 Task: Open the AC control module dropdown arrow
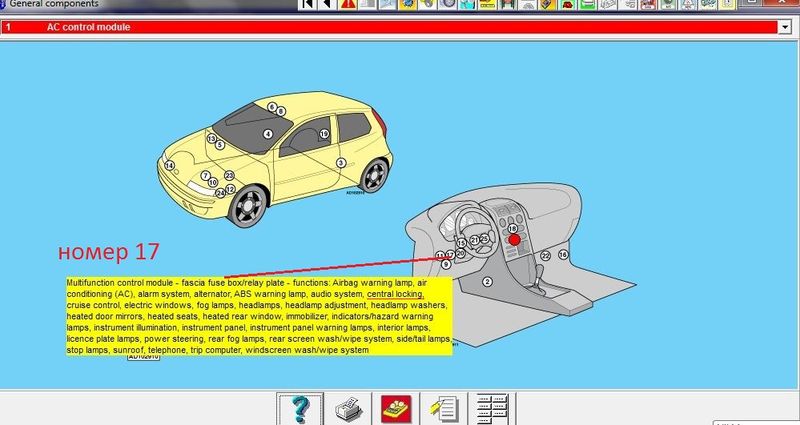tap(783, 28)
